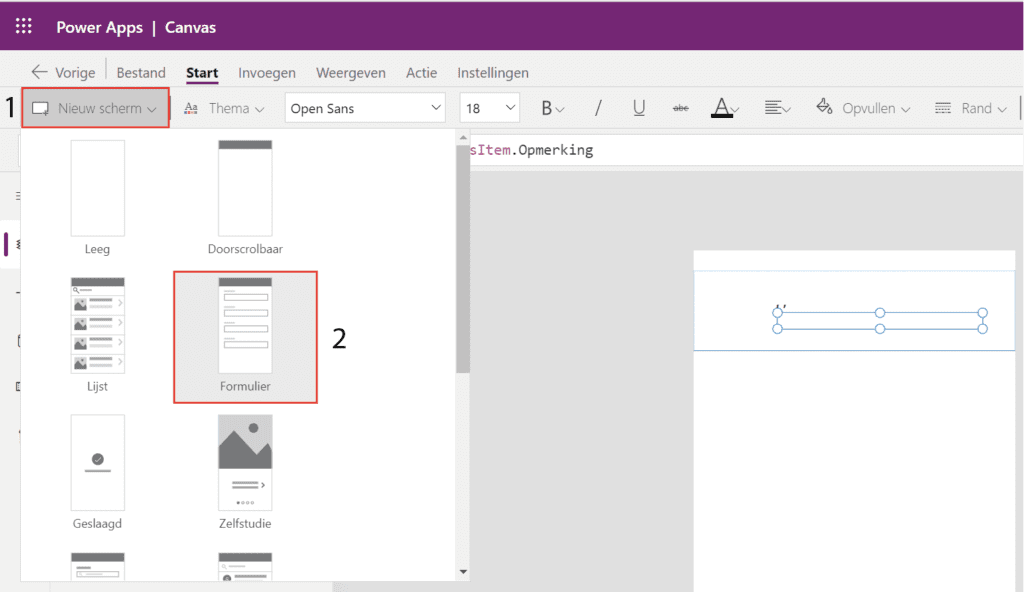Open the Weergeven tab

coord(351,73)
